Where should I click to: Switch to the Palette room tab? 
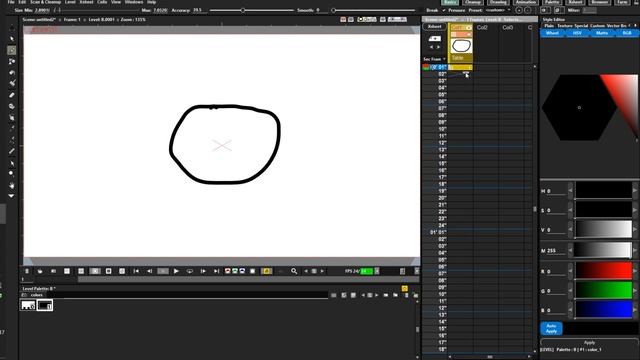(x=552, y=2)
